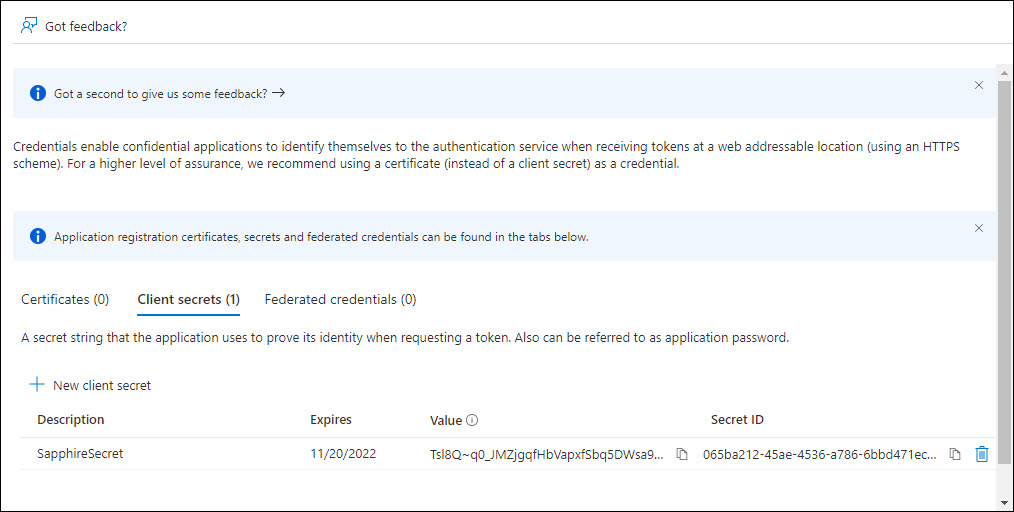Click the plus icon for New client secret
The image size is (1014, 512).
tap(37, 385)
